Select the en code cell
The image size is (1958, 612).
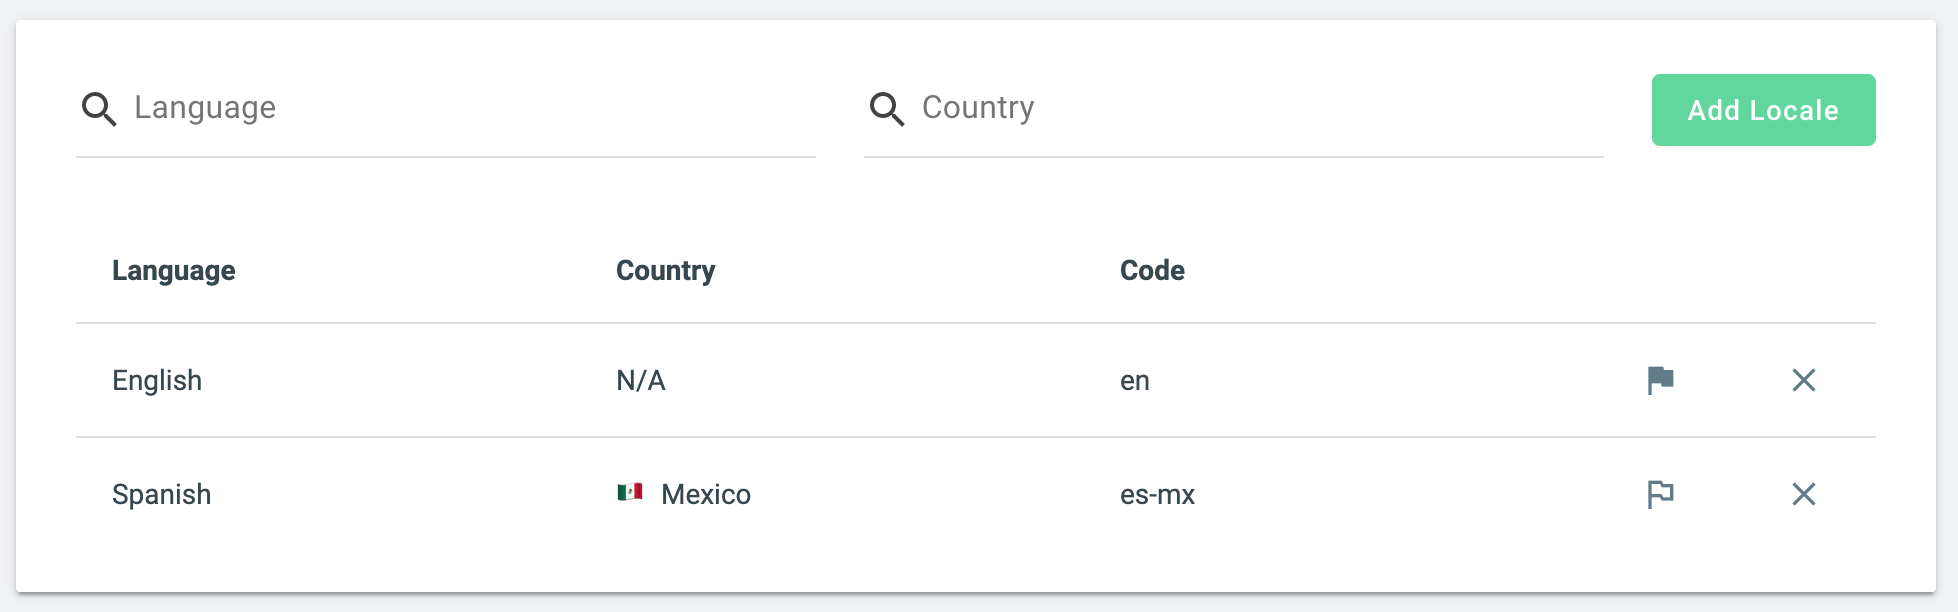1135,381
